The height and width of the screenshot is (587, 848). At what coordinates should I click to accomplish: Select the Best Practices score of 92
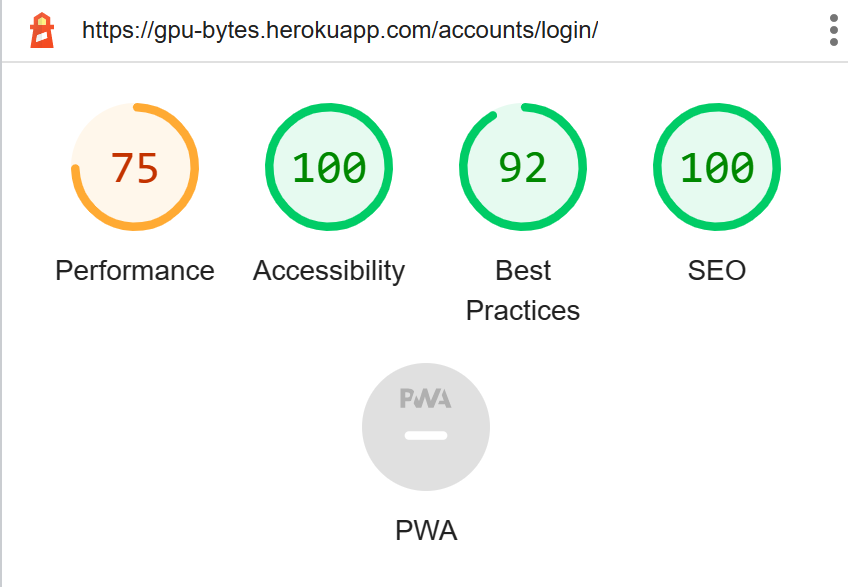coord(523,168)
